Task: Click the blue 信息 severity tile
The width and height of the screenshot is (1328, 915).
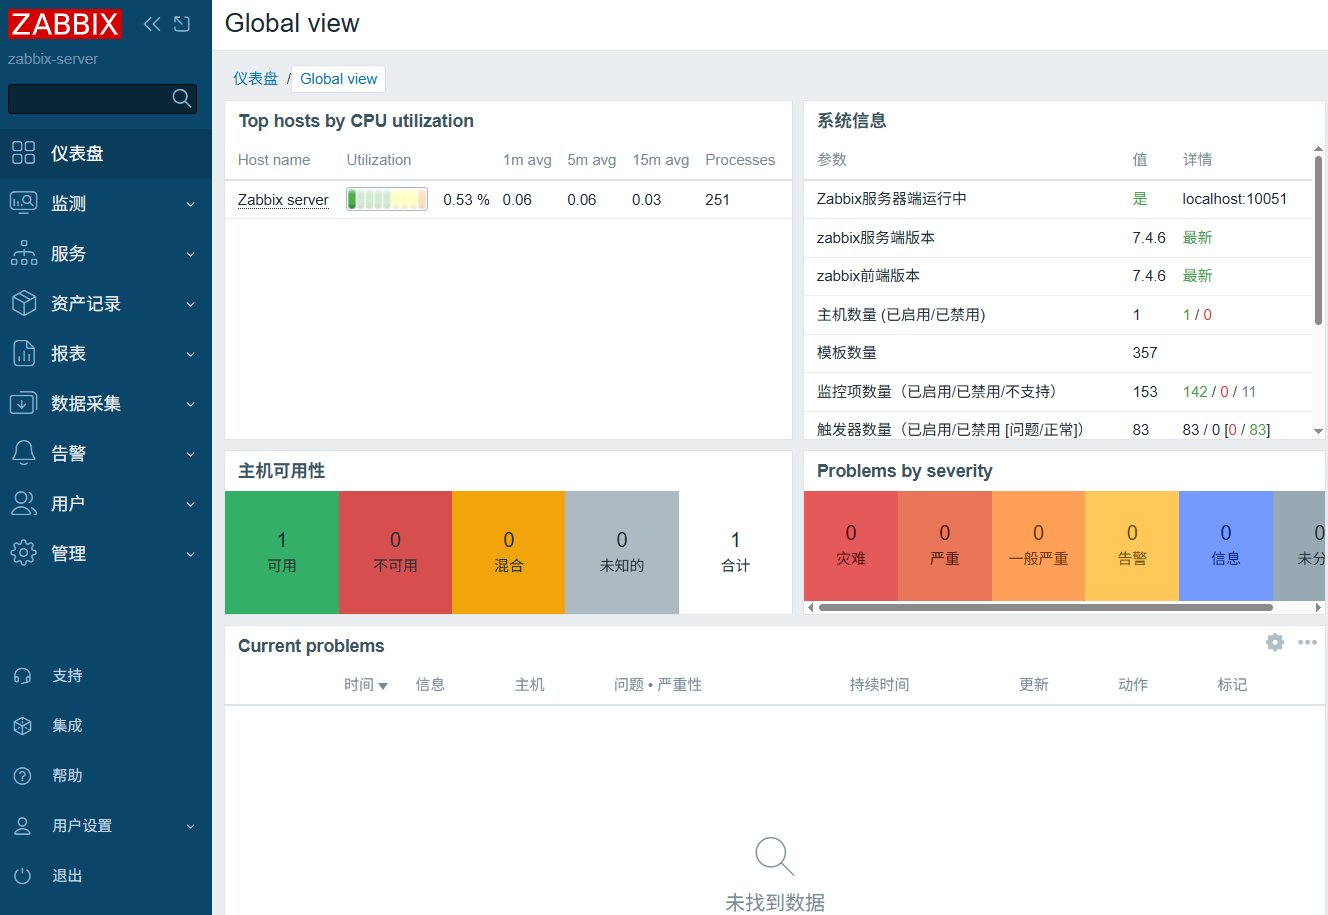Action: pos(1226,546)
